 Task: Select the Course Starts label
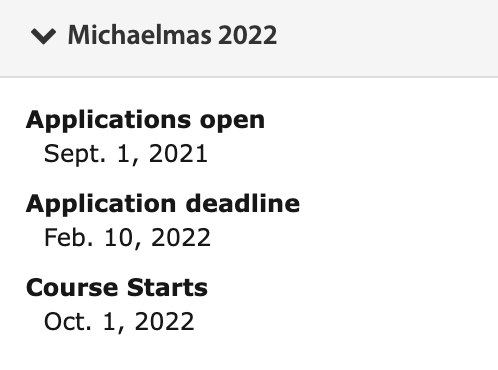coord(117,288)
